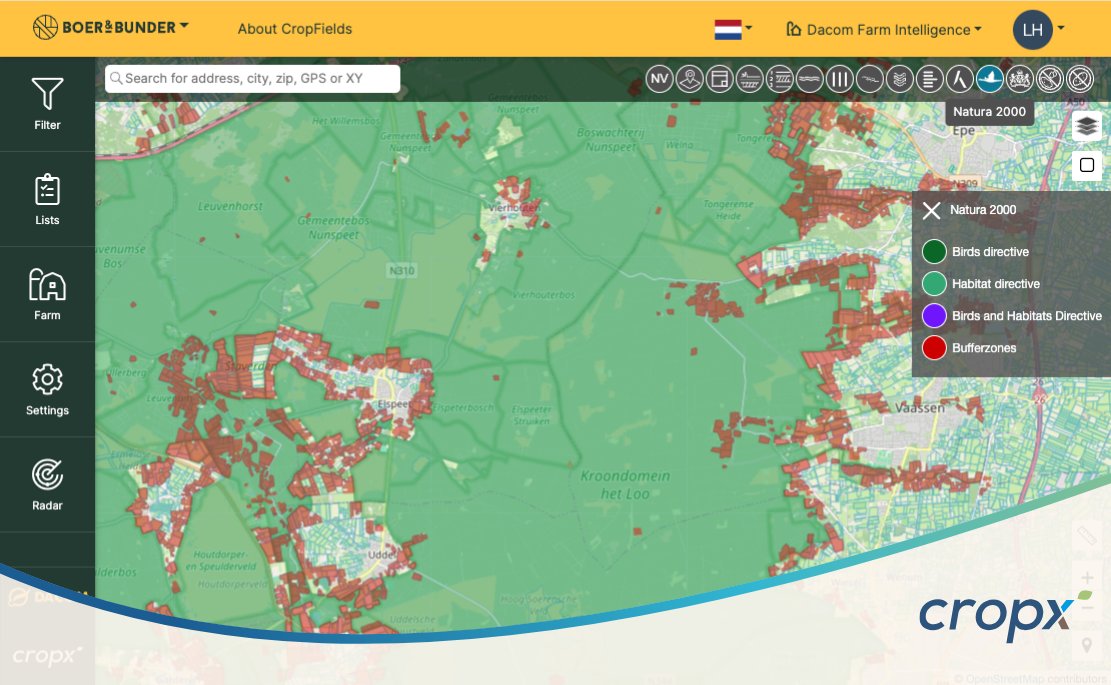The image size is (1111, 685).
Task: Open the LH user avatar
Action: [x=1032, y=30]
